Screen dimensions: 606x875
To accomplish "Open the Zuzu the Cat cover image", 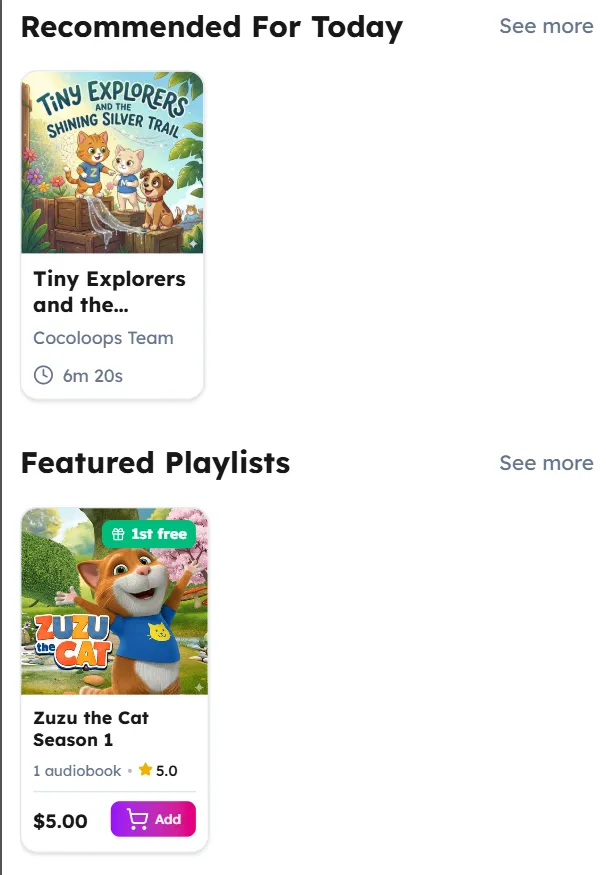I will [x=114, y=601].
